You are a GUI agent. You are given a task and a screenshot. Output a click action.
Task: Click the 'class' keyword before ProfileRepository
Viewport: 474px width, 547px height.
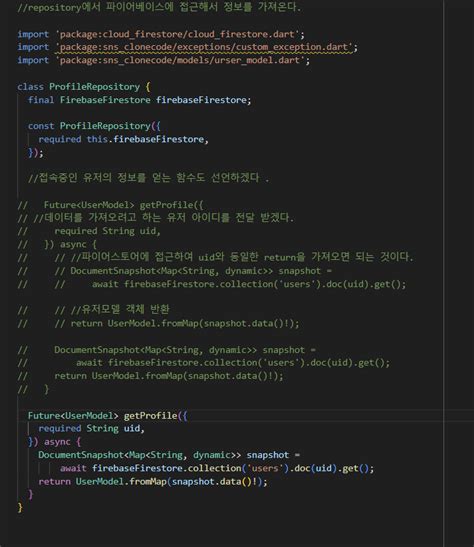(x=31, y=87)
